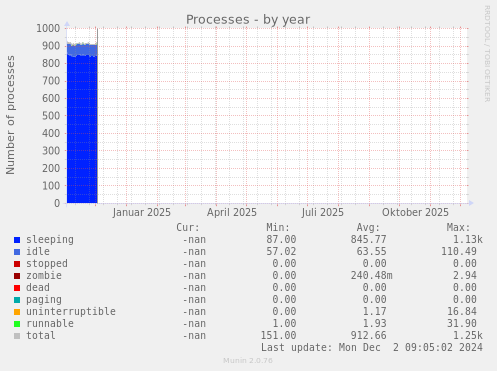Click the 'dead' legend label
The image size is (497, 371).
point(38,287)
